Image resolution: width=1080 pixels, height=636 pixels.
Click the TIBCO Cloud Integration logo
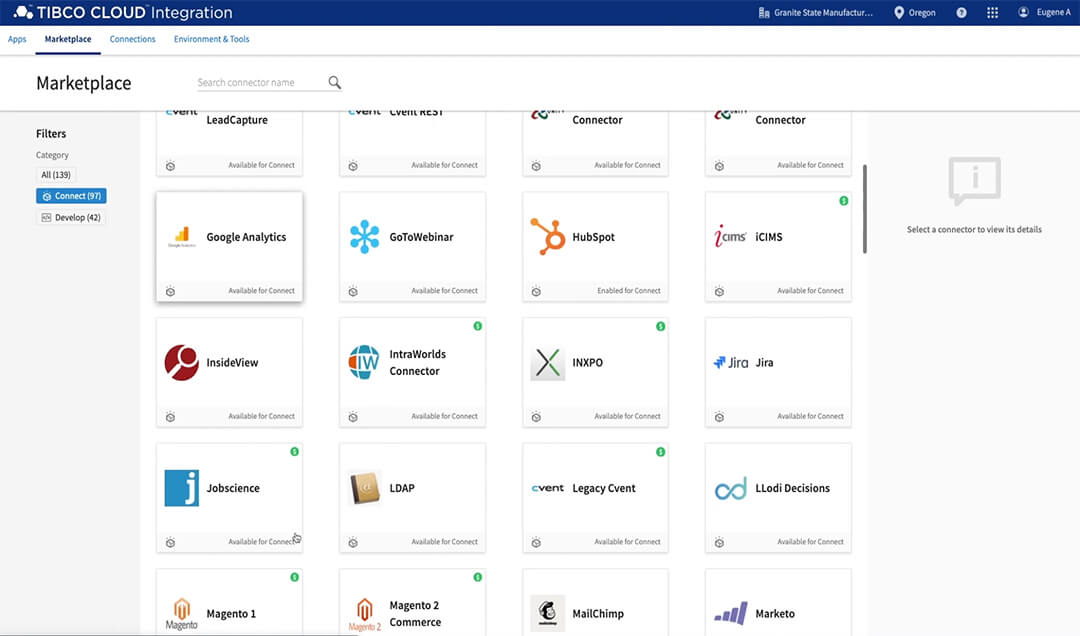(123, 12)
